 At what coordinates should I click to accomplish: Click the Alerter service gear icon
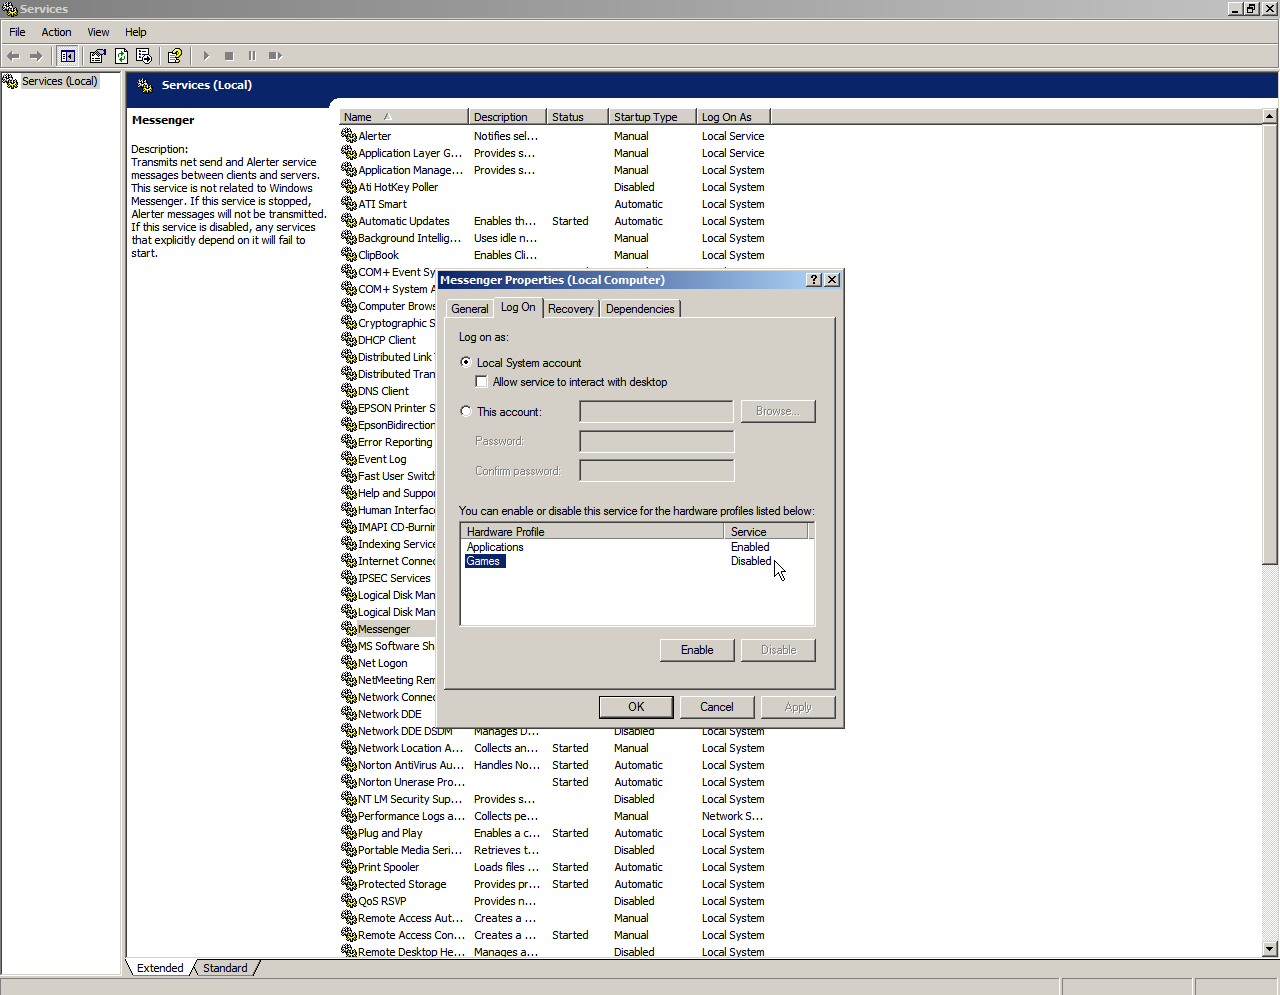click(349, 136)
